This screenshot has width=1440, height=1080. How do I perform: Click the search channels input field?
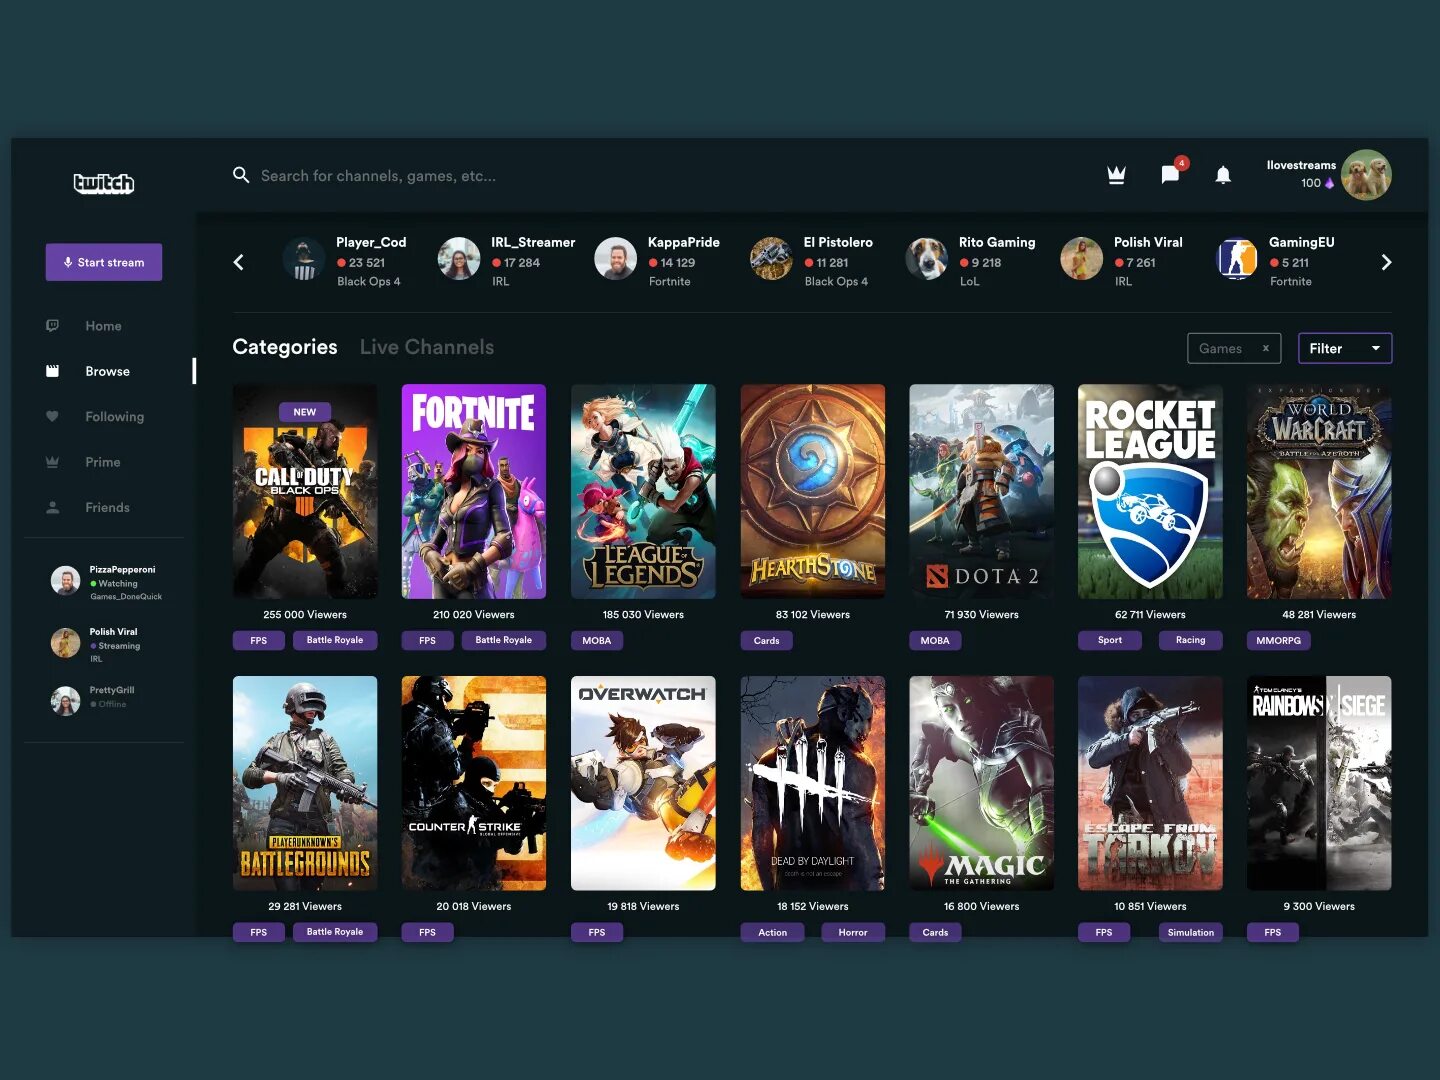(x=378, y=176)
